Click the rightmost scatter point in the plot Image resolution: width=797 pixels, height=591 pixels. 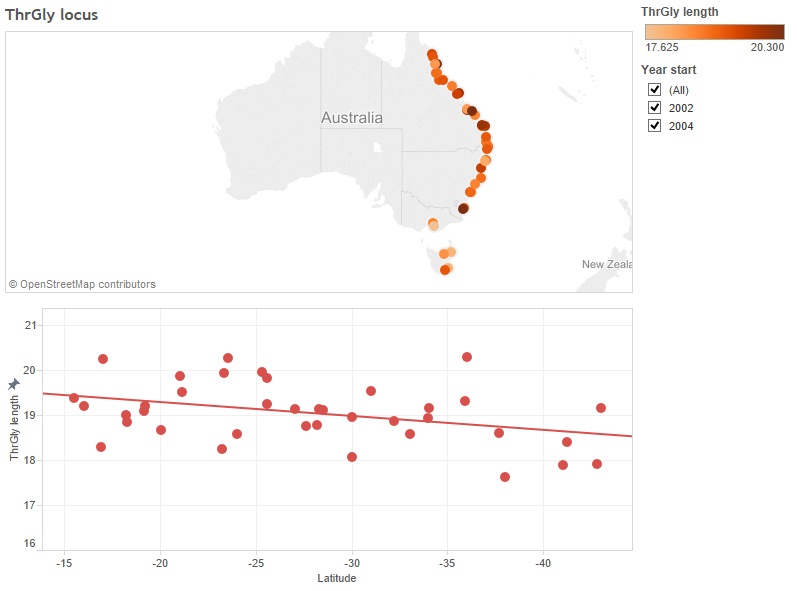pos(601,408)
